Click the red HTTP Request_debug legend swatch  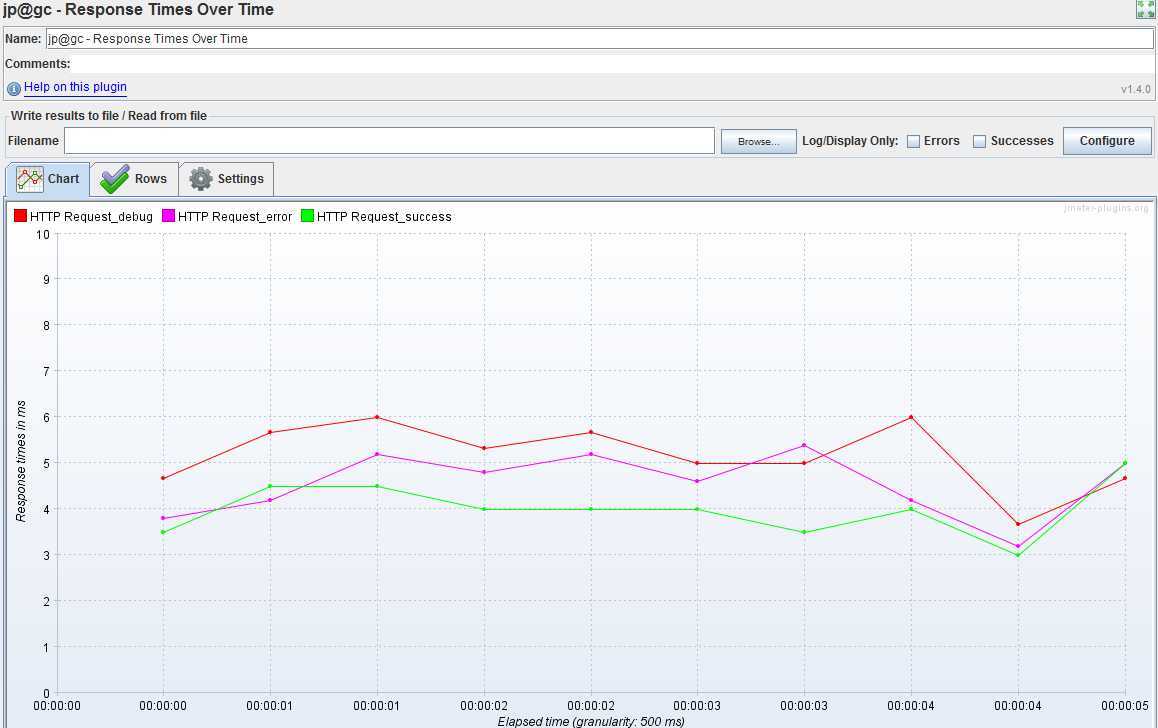[x=21, y=216]
